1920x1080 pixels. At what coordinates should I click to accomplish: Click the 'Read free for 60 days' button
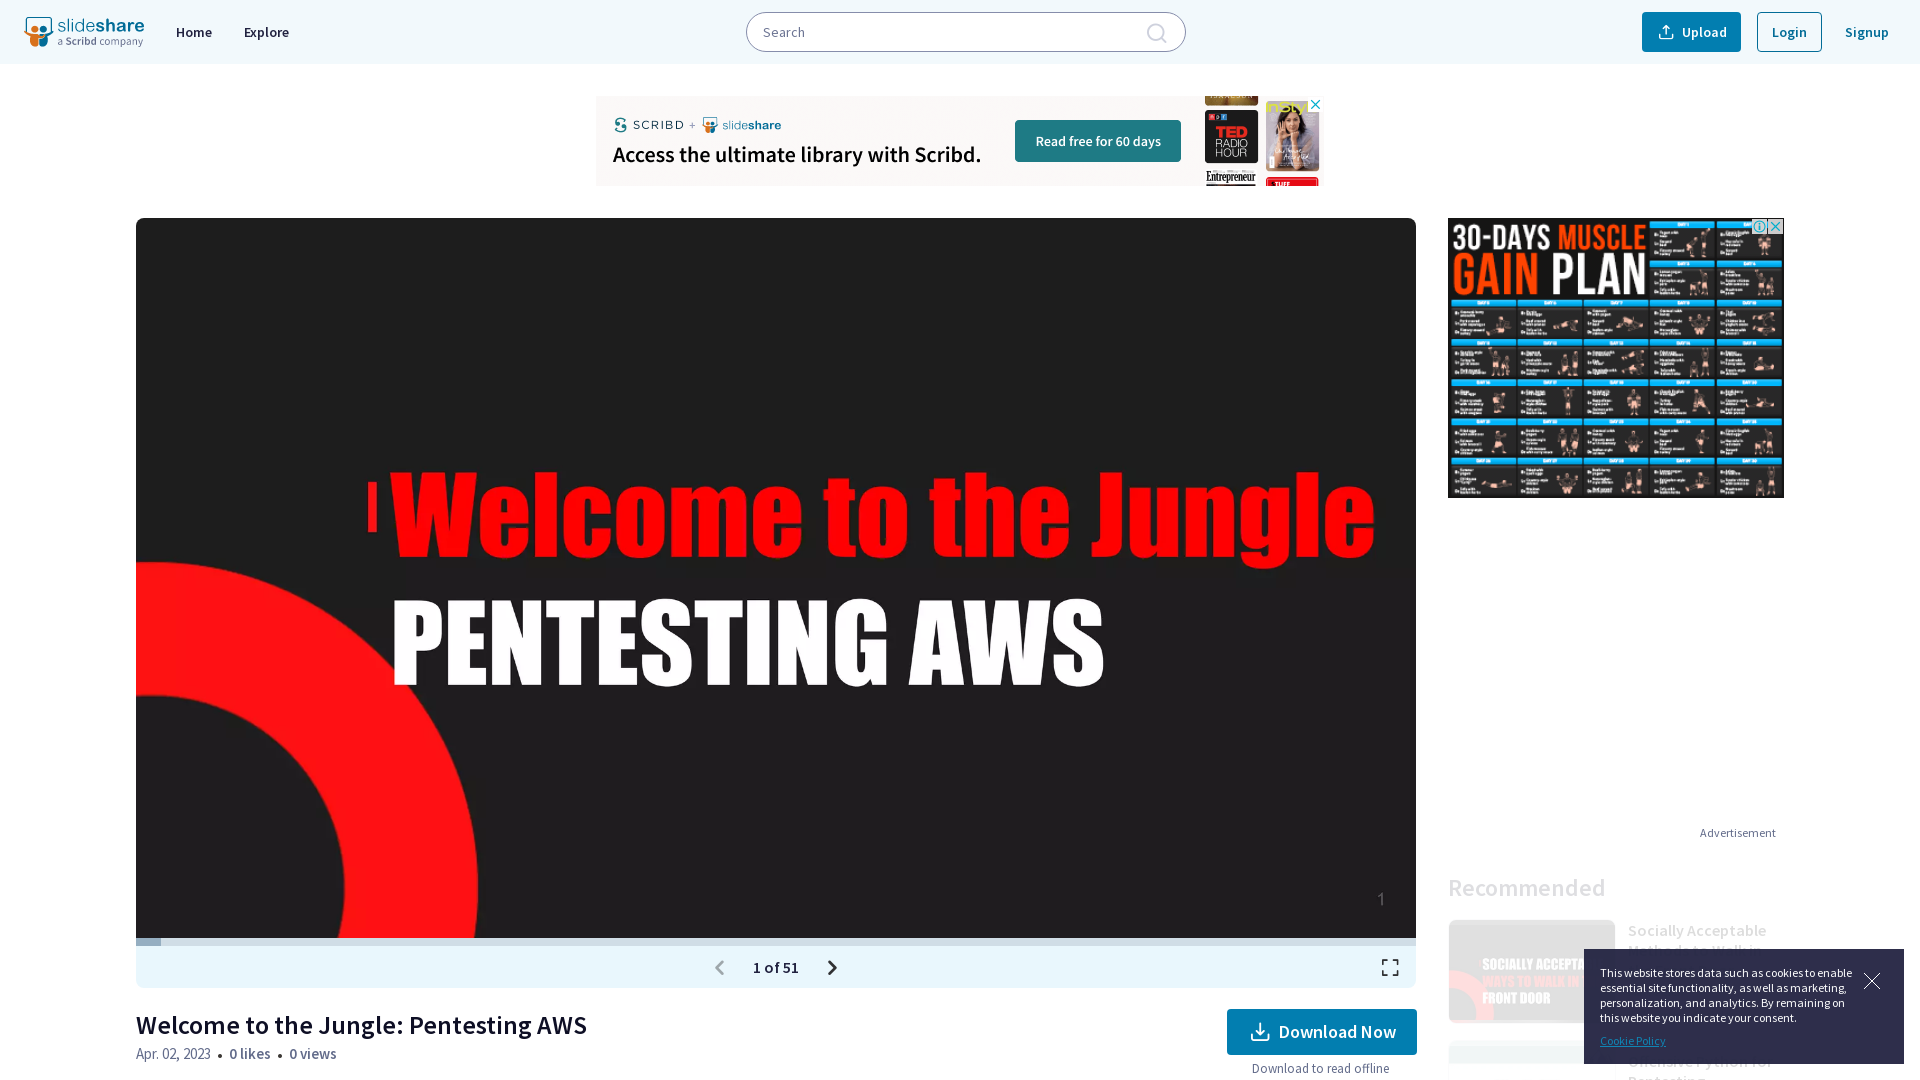[x=1097, y=141]
